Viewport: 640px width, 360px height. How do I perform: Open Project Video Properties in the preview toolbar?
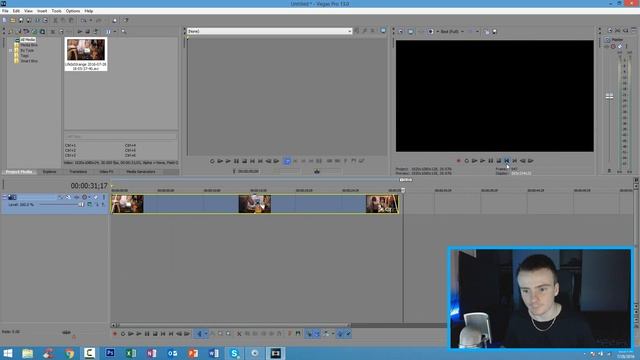tap(401, 31)
